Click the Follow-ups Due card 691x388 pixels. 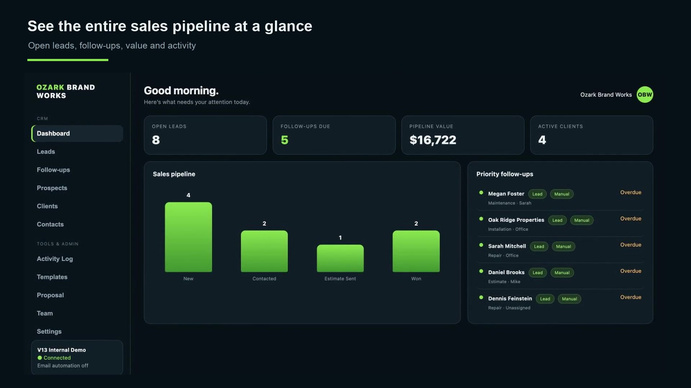point(334,135)
